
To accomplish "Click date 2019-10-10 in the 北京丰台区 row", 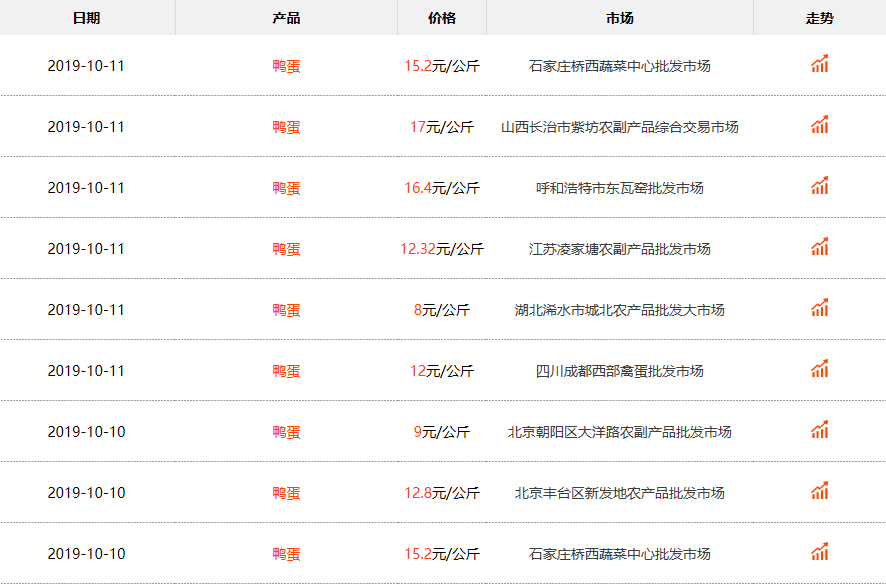I will [x=86, y=493].
